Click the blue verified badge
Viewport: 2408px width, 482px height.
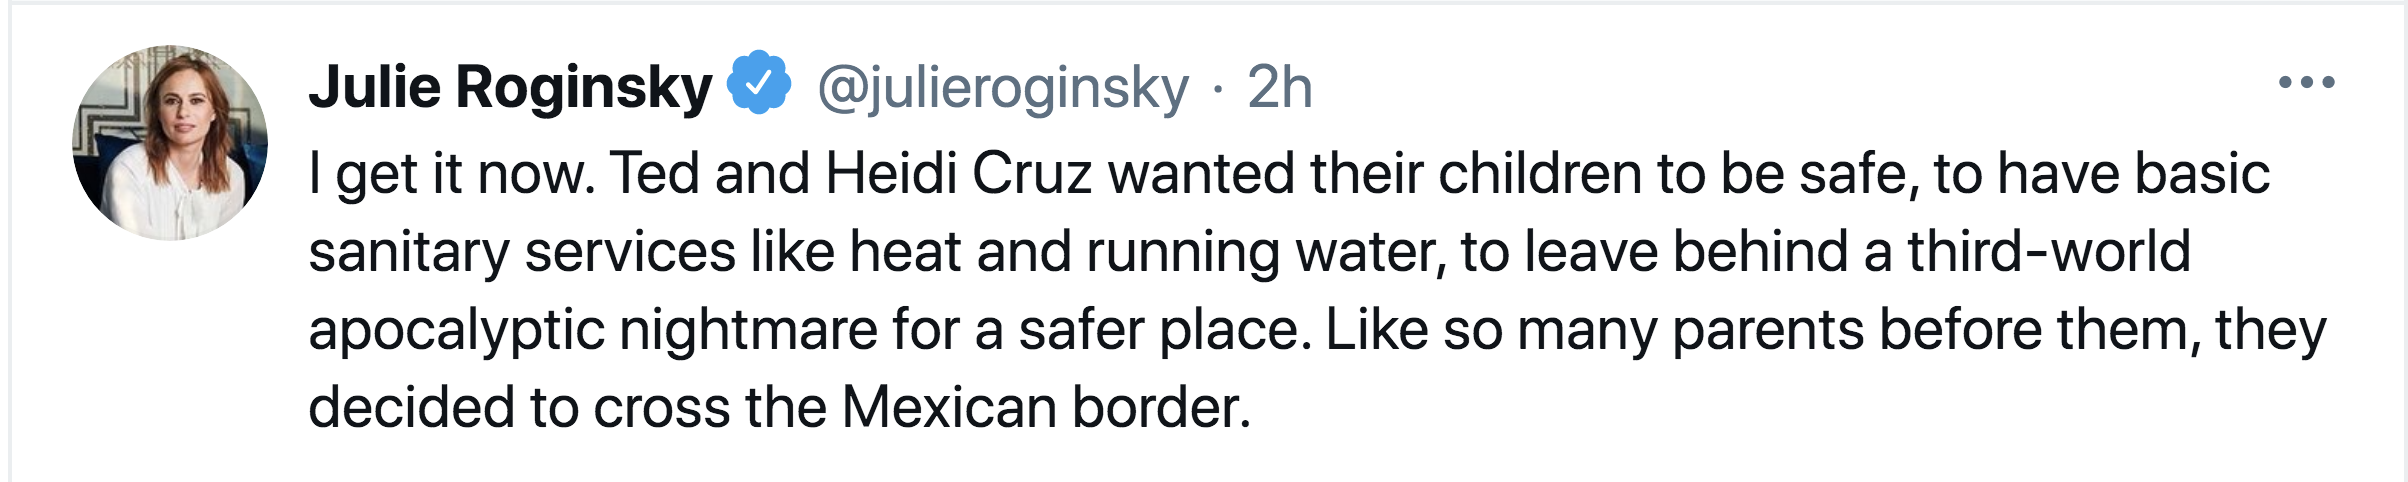click(759, 83)
